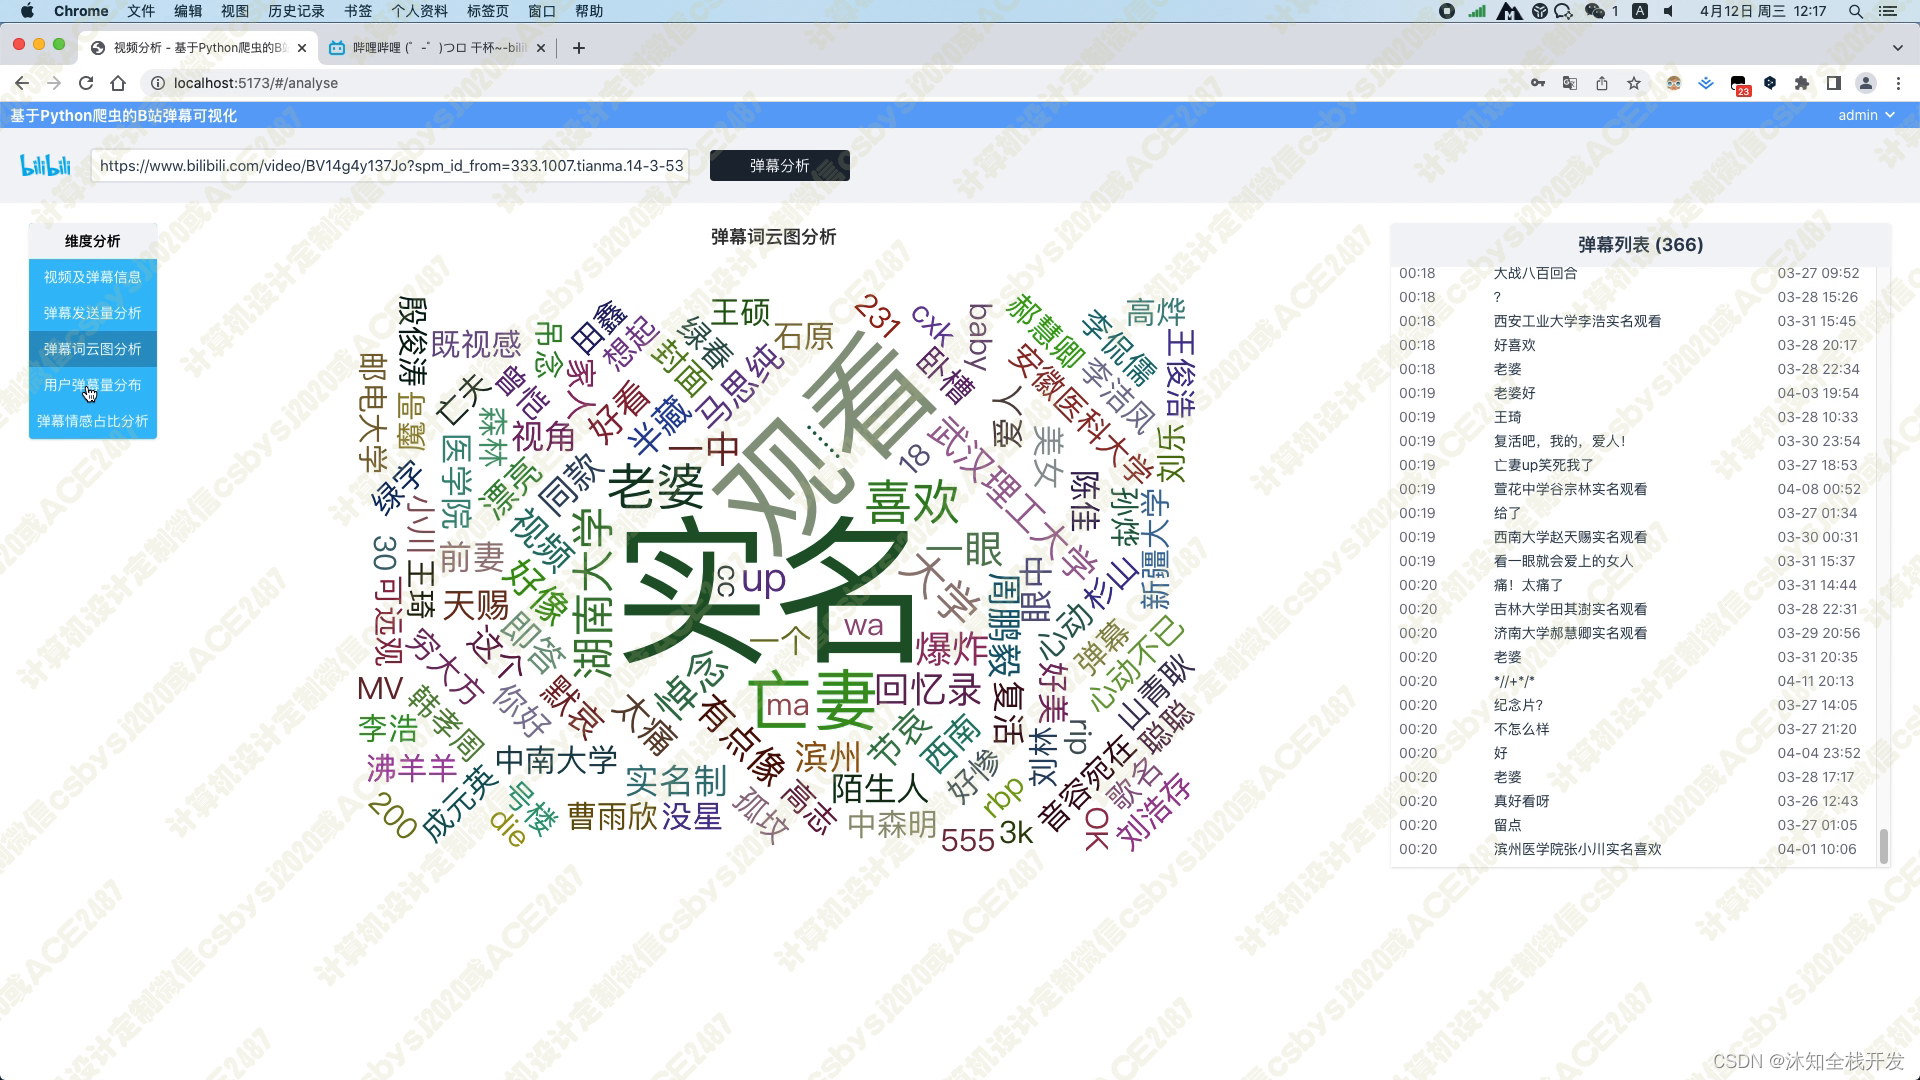
Task: Bookmark page with star icon
Action: pos(1634,83)
